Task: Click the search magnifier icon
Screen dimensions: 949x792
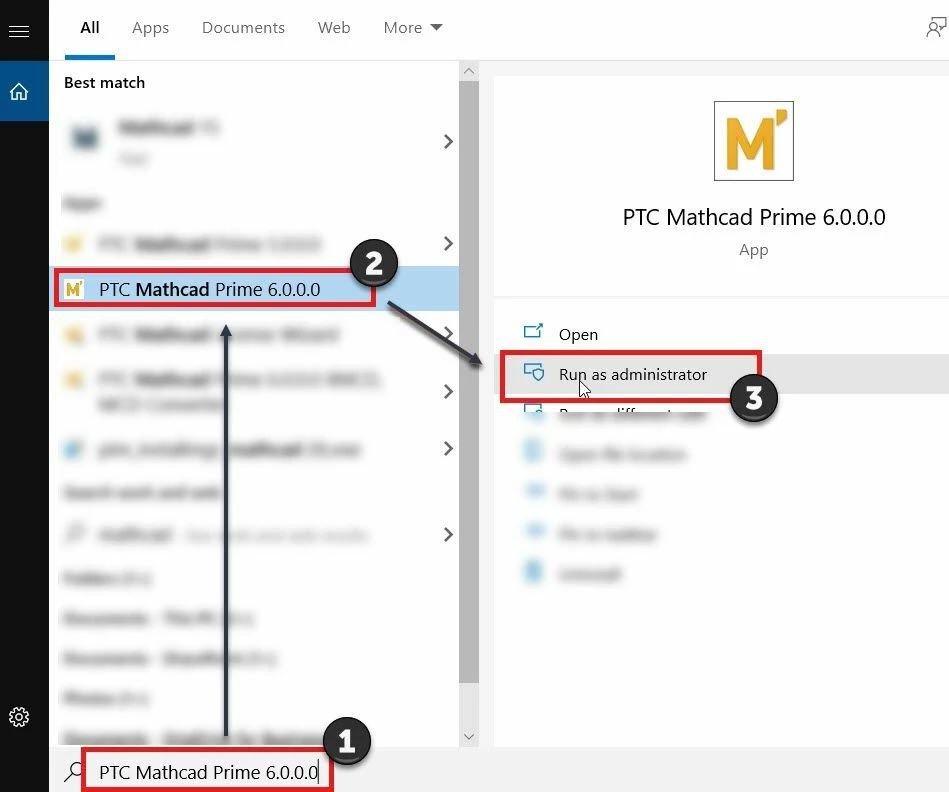Action: (x=74, y=771)
